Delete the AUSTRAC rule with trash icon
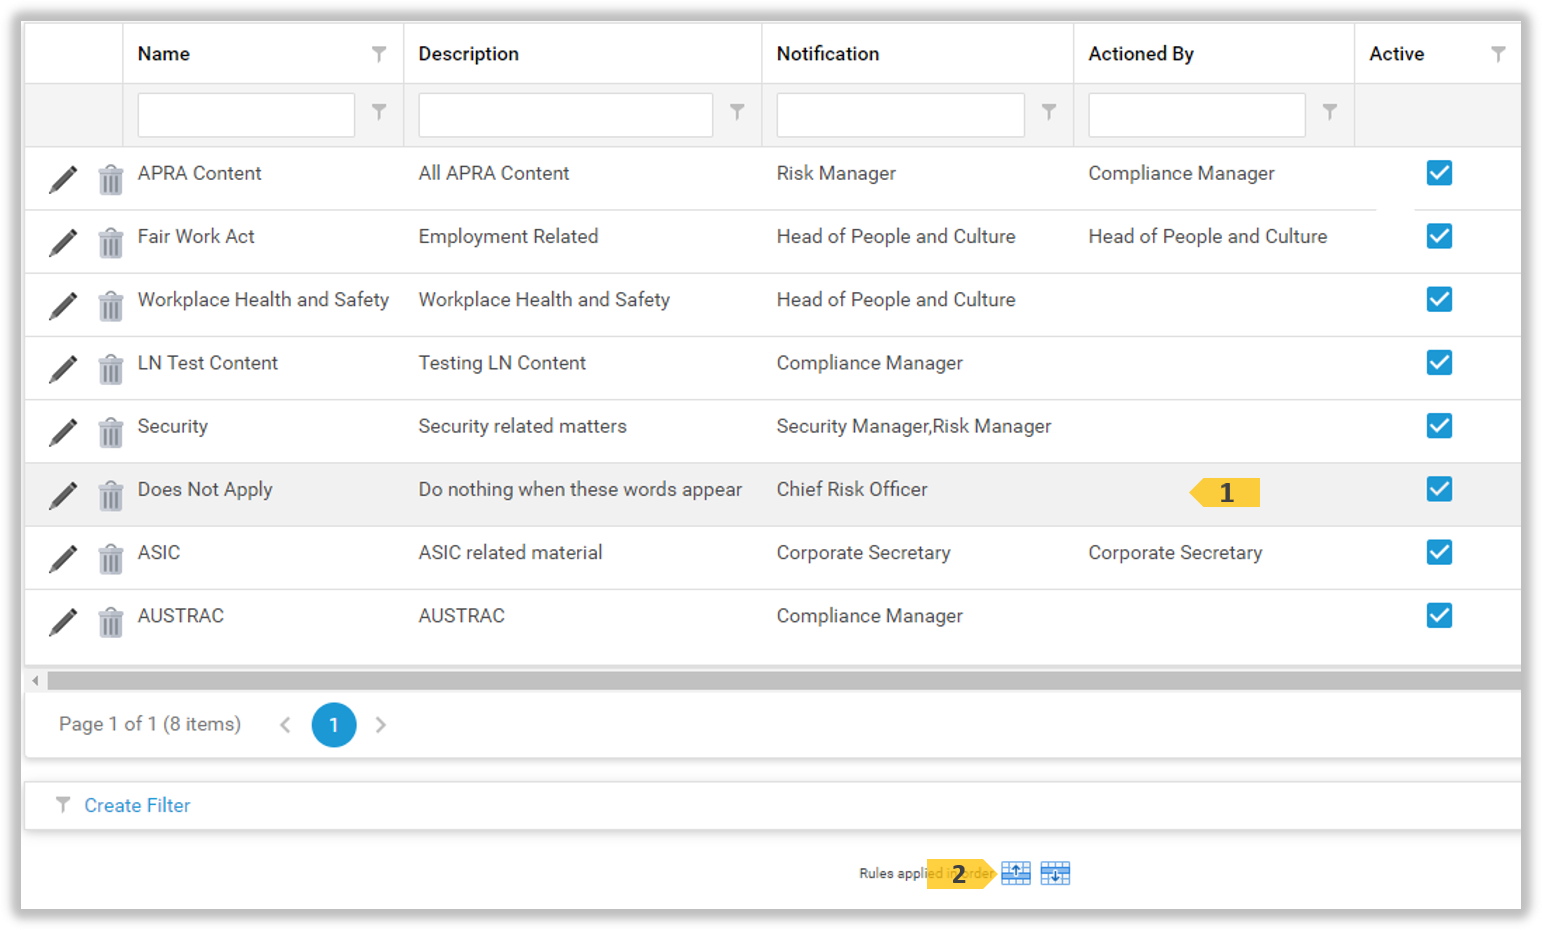The width and height of the screenshot is (1542, 930). (110, 622)
